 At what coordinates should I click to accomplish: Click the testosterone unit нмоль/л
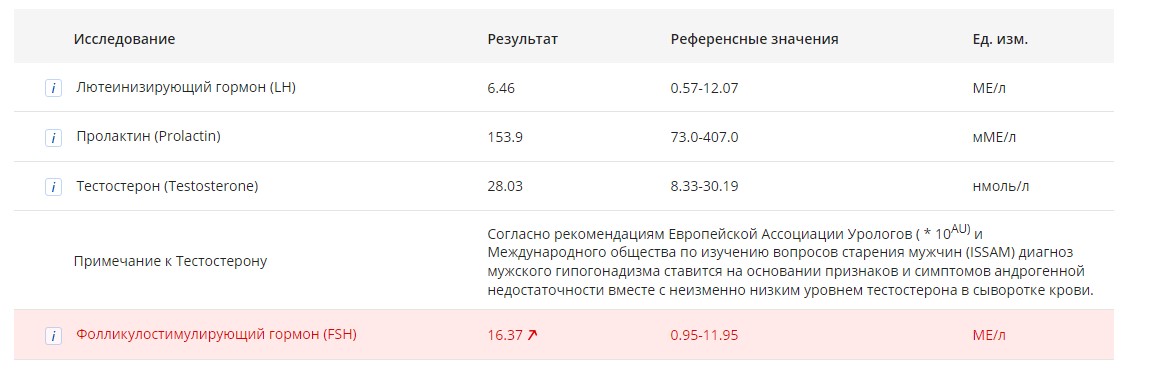1001,187
